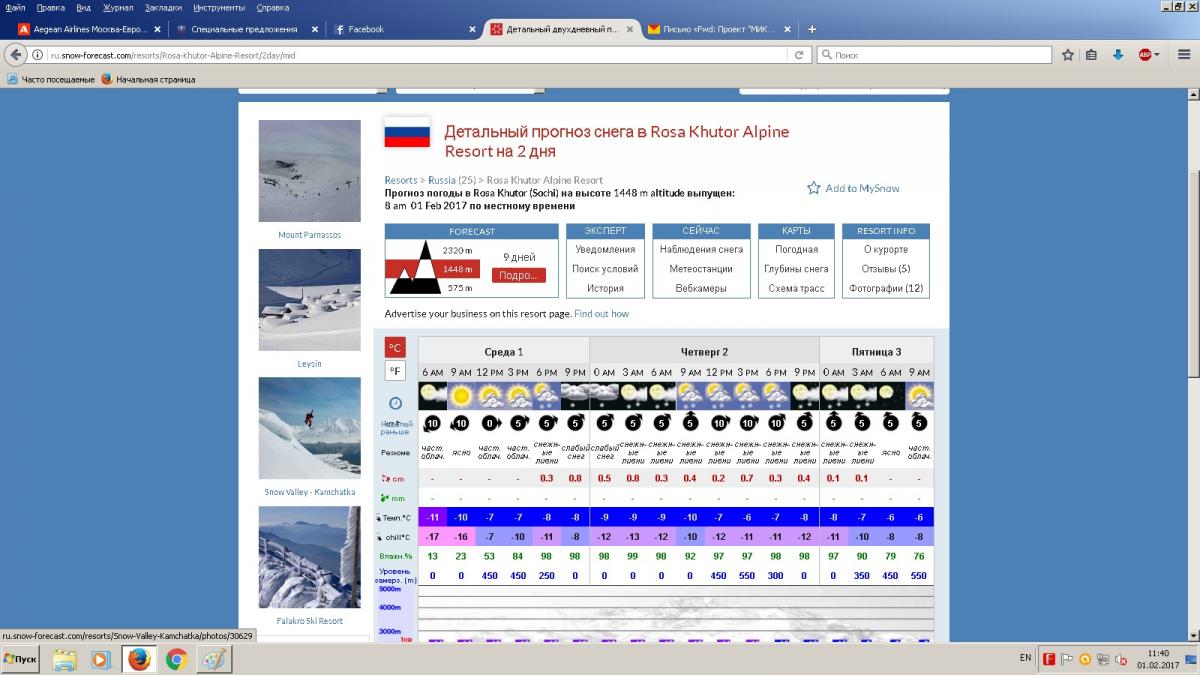Expand the Adblock Plus dropdown arrow
The image size is (1200, 675).
coord(1157,55)
